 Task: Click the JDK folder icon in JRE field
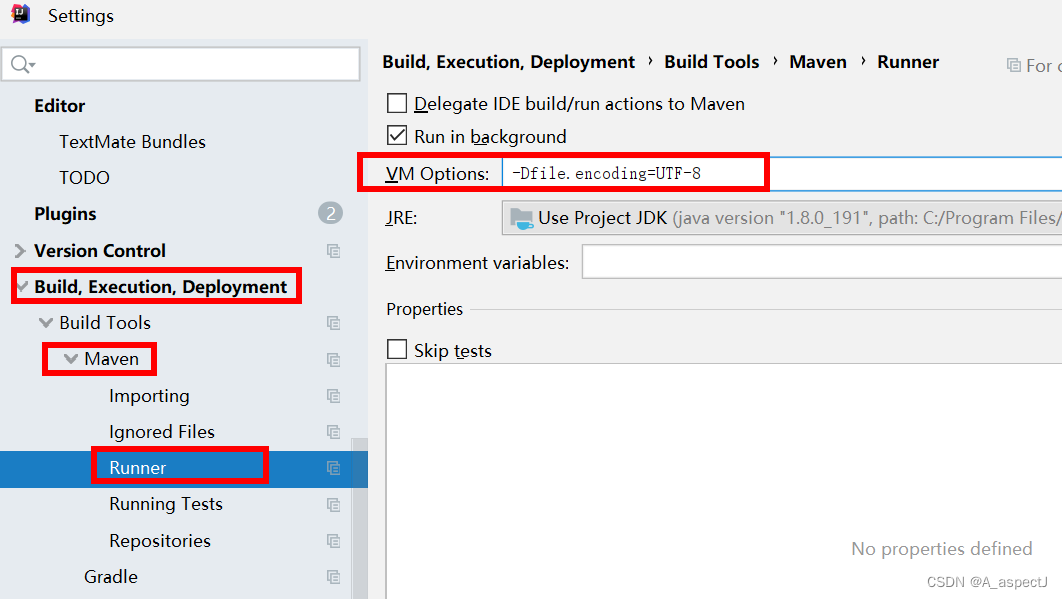(522, 218)
